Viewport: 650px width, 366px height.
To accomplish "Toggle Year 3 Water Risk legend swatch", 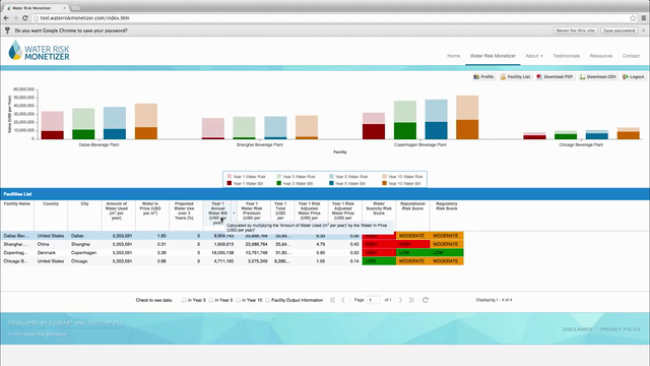I will coord(279,177).
